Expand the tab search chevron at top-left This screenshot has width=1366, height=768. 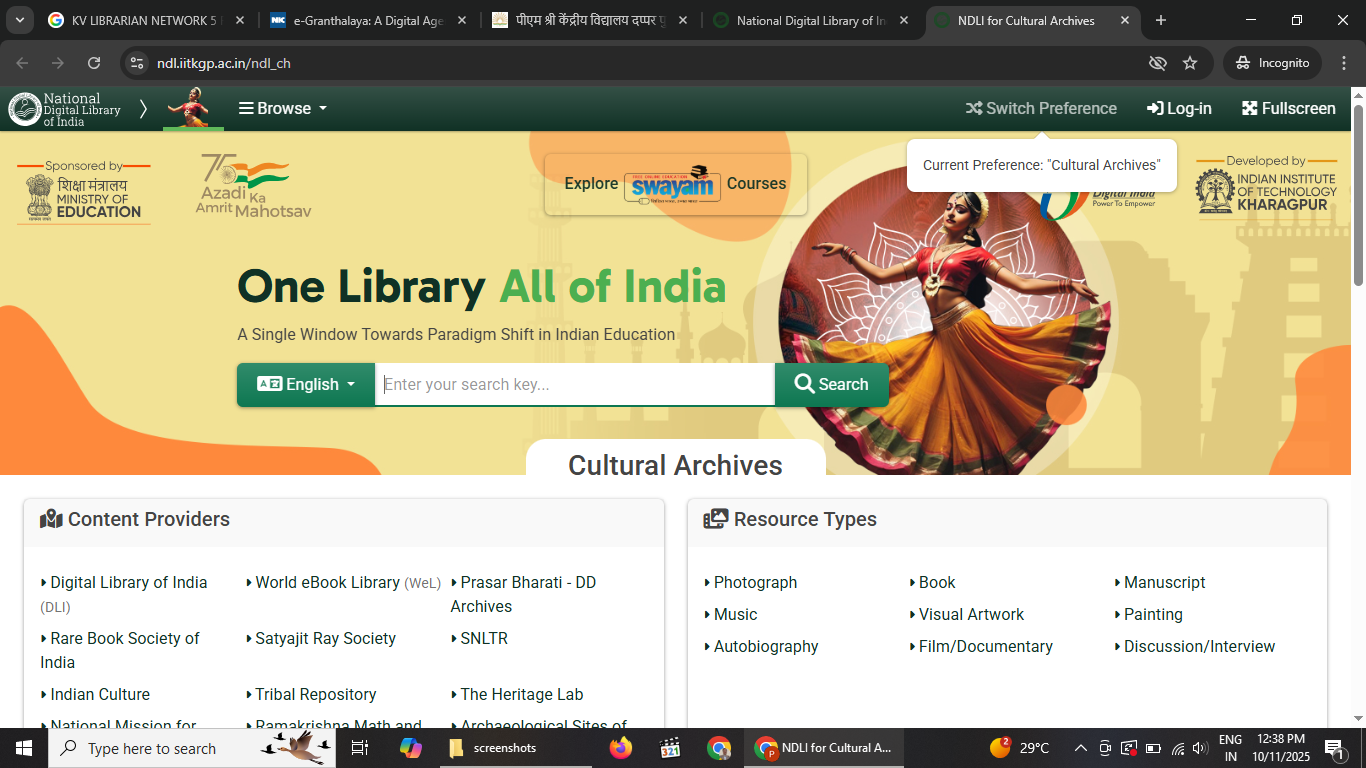coord(20,20)
